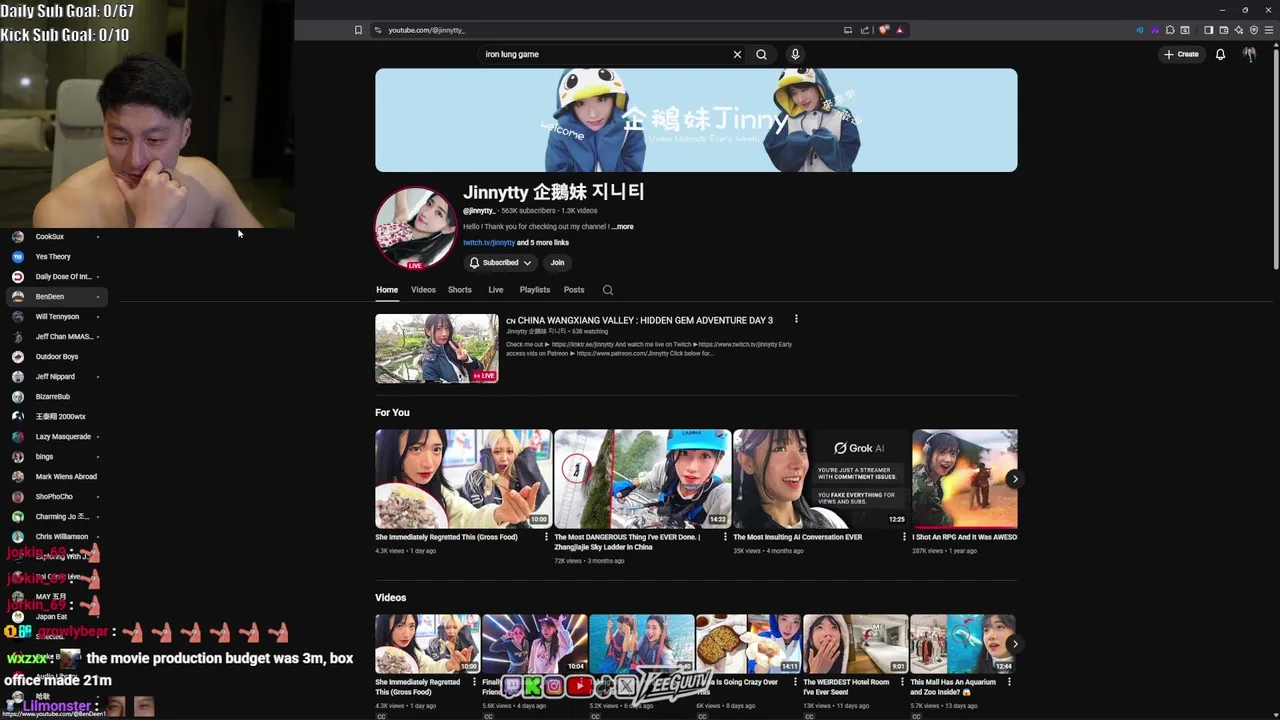Screen dimensions: 1280x720
Task: Switch to the Videos tab
Action: [423, 290]
